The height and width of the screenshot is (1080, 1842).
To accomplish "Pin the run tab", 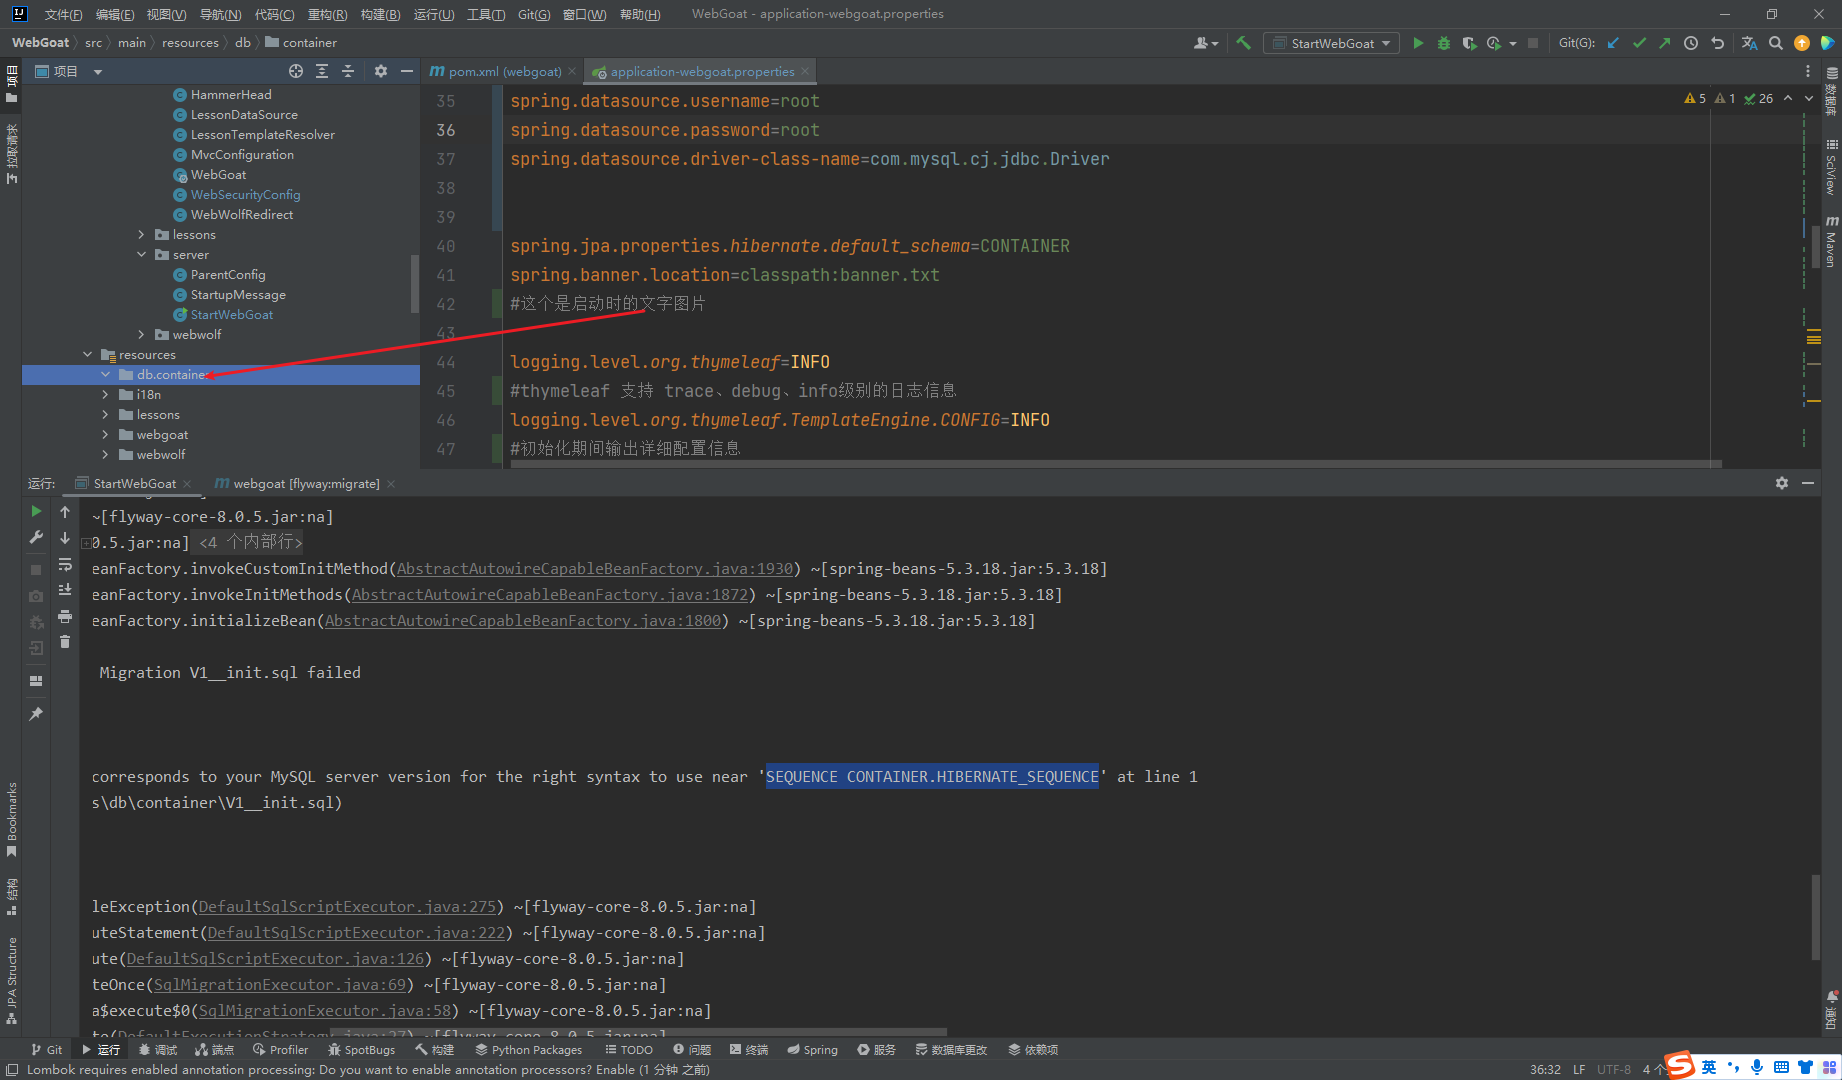I will tap(36, 713).
